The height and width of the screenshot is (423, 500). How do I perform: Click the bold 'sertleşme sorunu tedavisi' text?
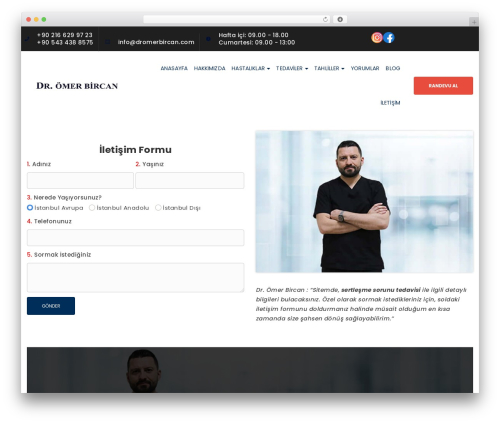tap(381, 290)
